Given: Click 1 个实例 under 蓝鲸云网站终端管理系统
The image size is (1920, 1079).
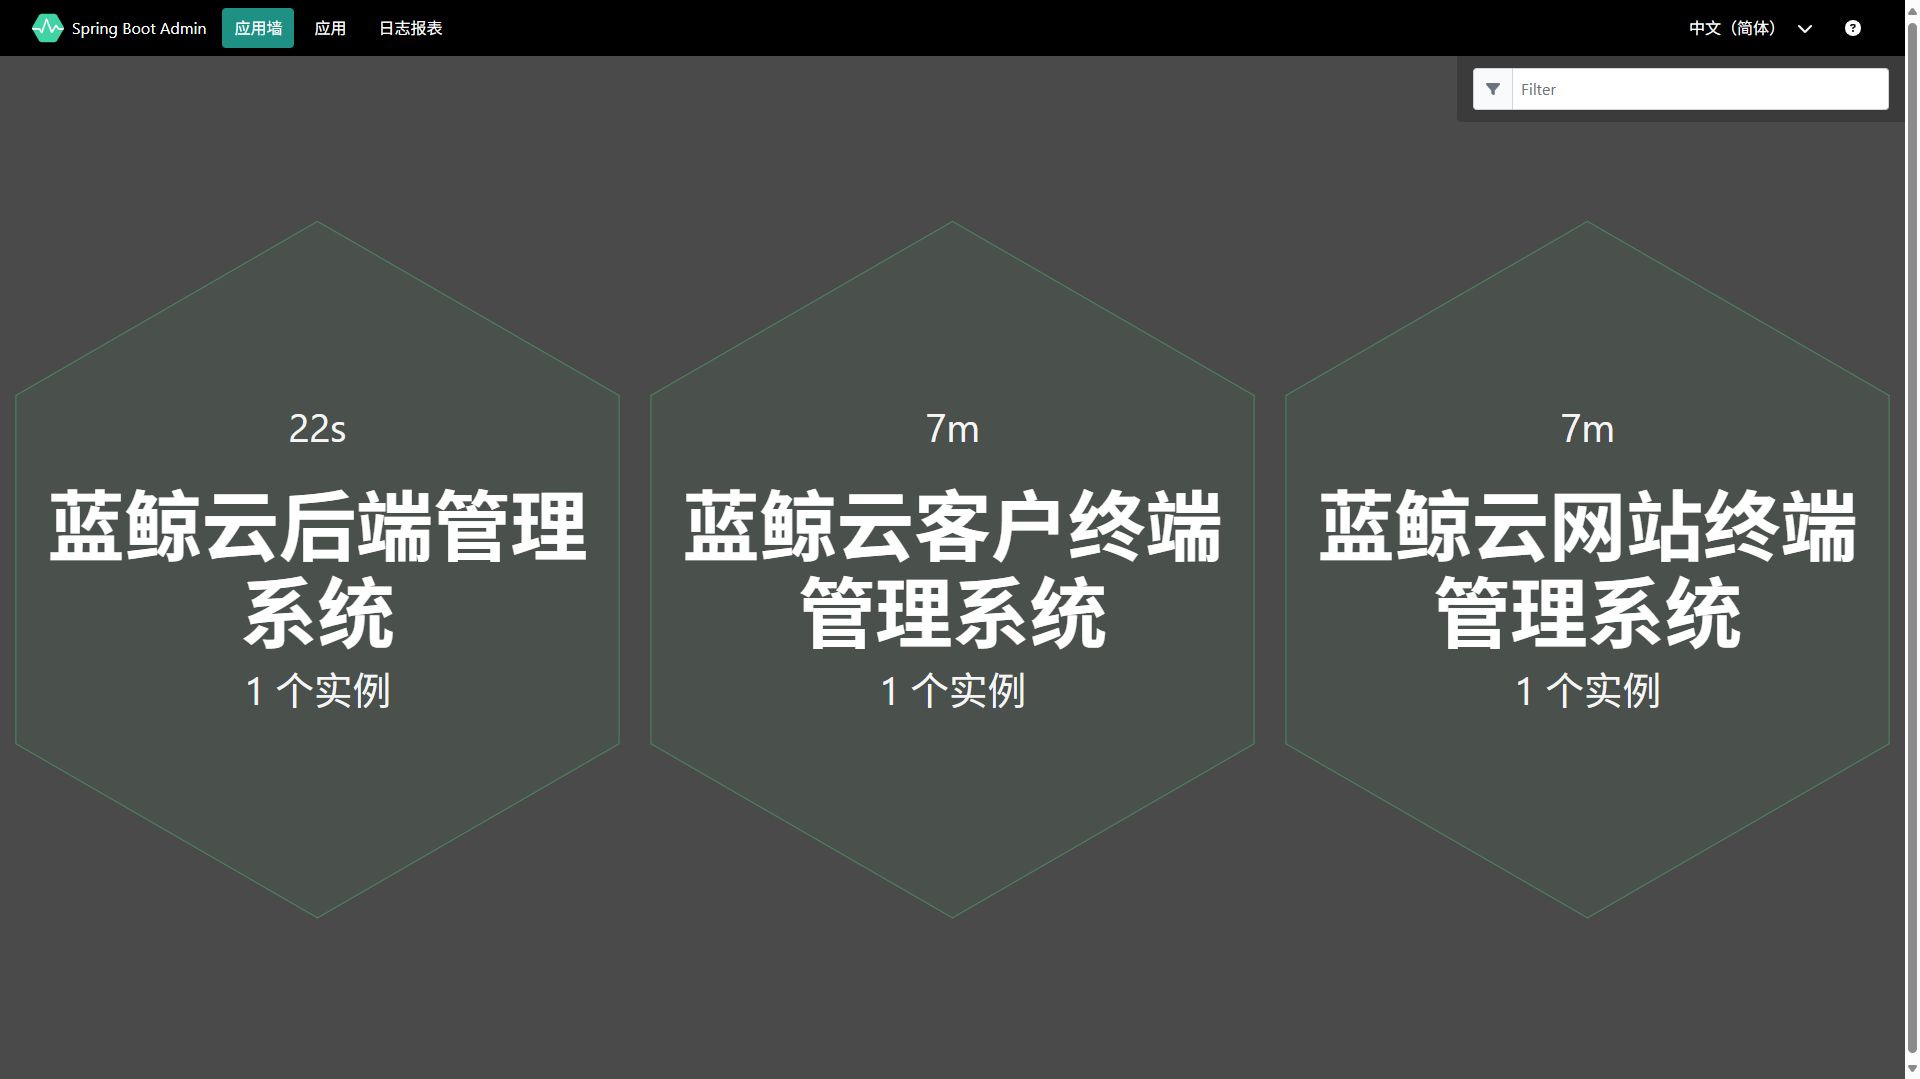Looking at the screenshot, I should pos(1587,691).
